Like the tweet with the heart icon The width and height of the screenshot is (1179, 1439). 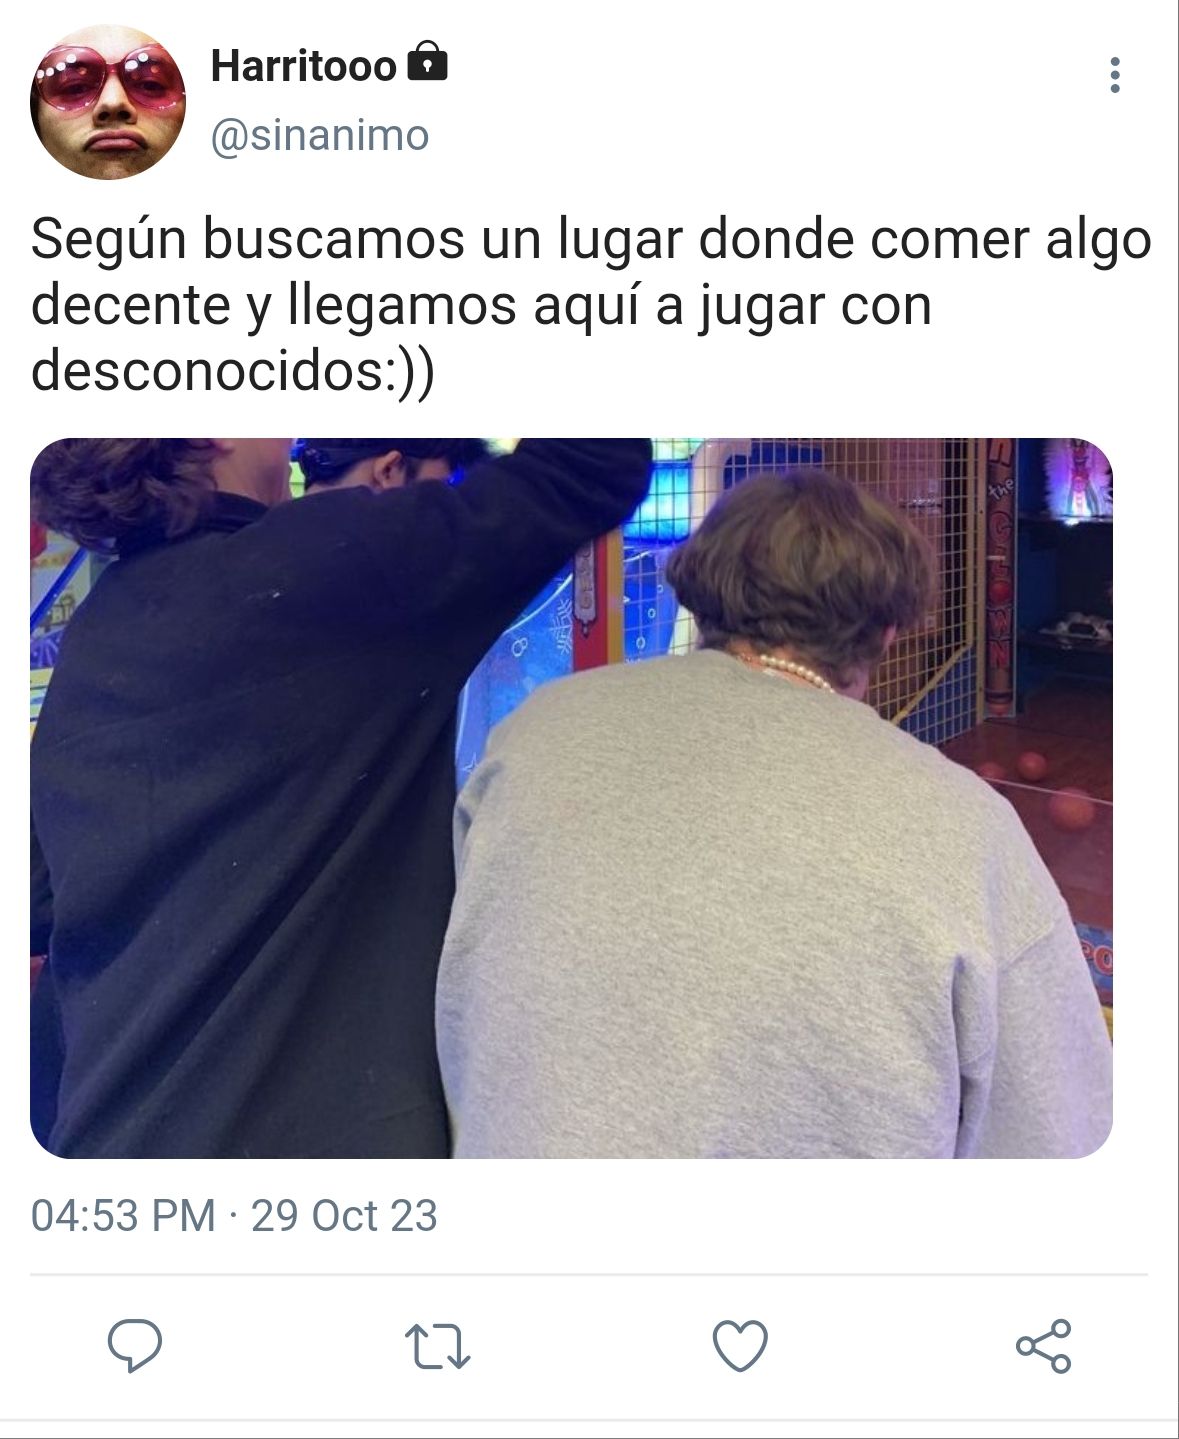pyautogui.click(x=740, y=1345)
